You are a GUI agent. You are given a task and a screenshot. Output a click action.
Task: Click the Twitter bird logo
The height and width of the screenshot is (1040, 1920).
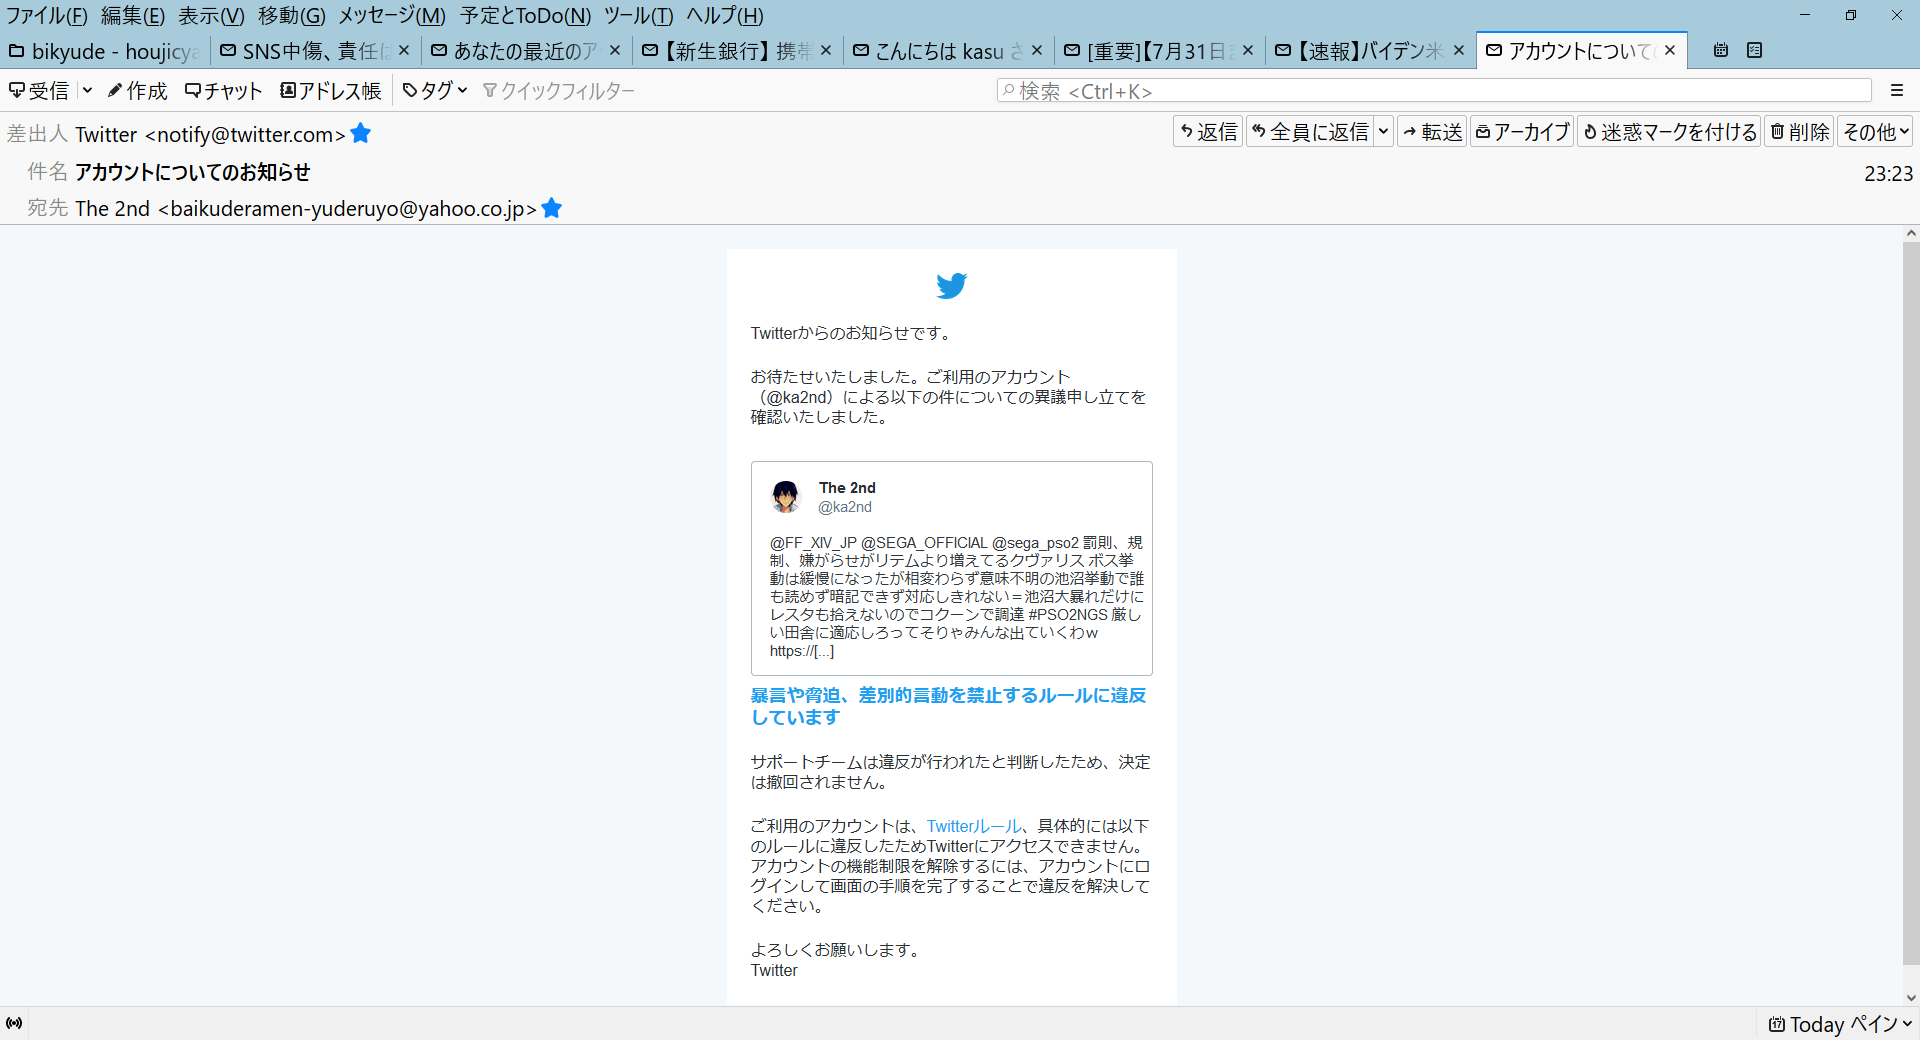click(x=952, y=286)
